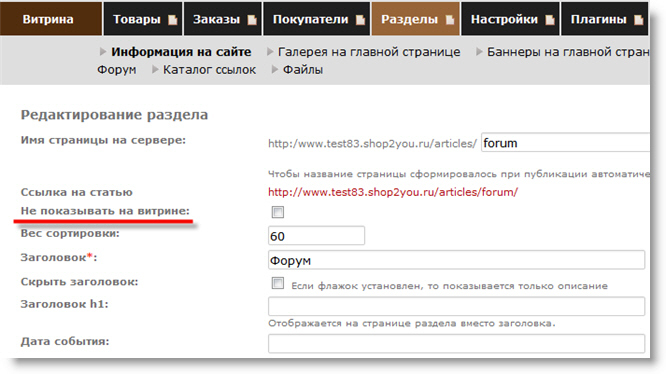Go to Форум submenu link
666x374 pixels.
point(117,70)
